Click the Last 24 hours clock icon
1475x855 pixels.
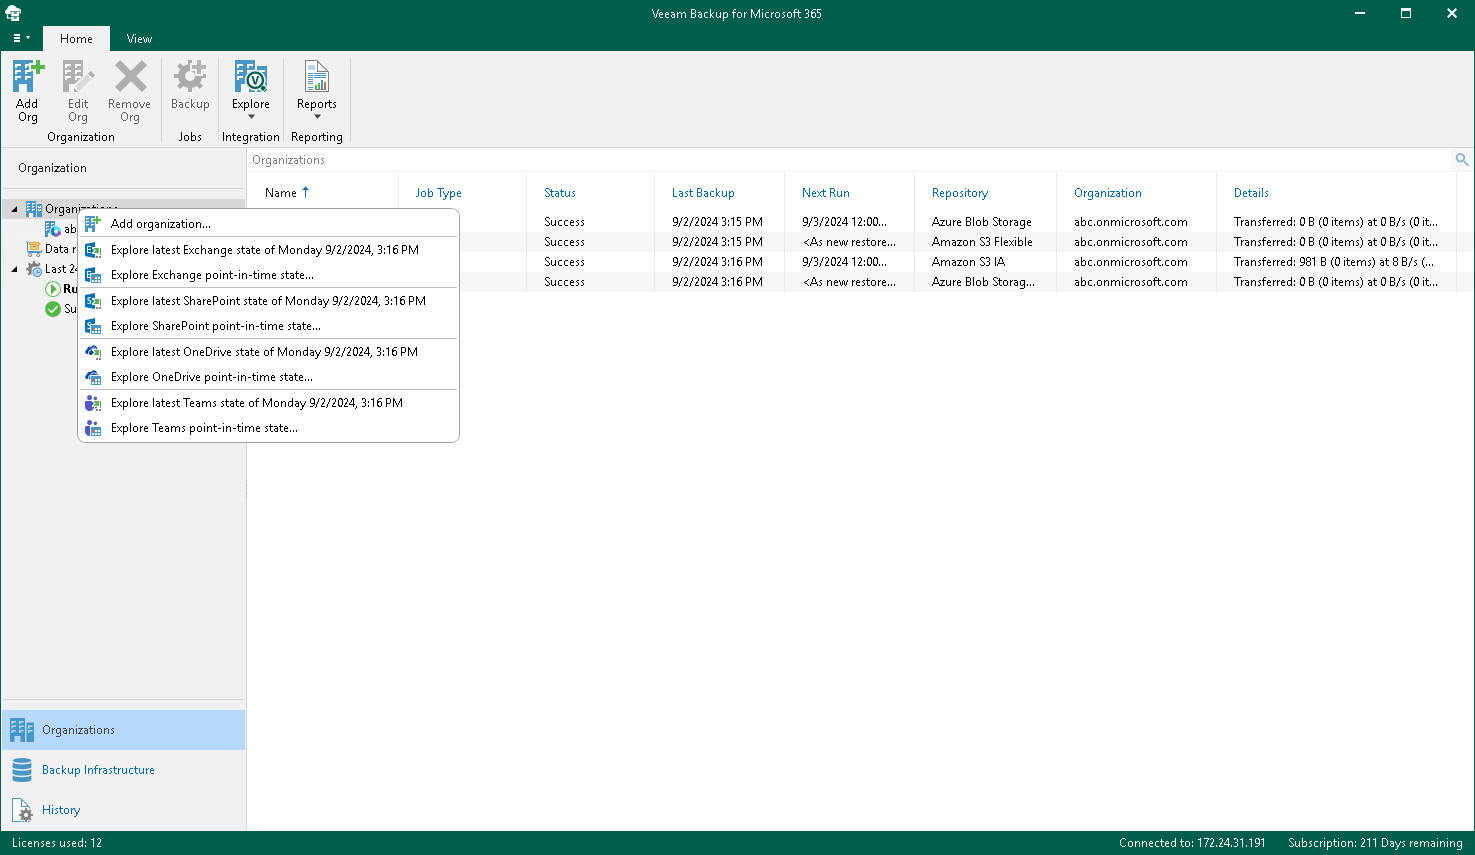34,269
